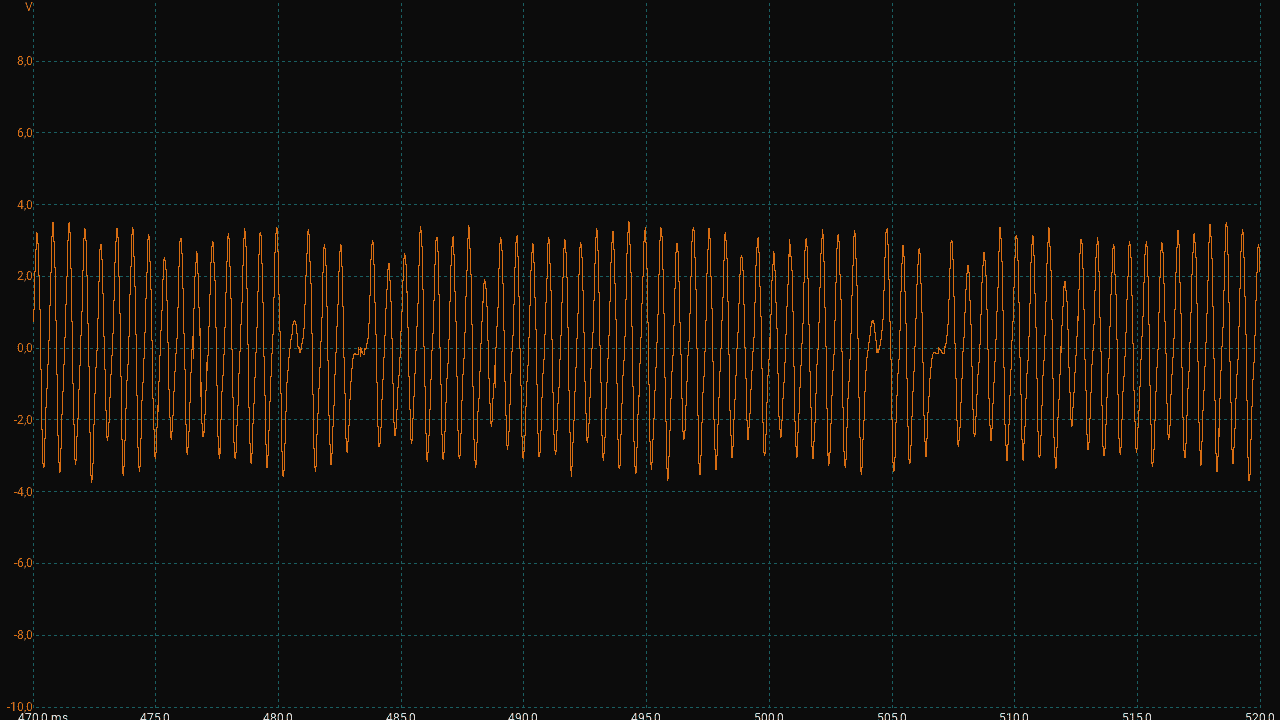Click the 2.0 voltage axis label

(25, 276)
